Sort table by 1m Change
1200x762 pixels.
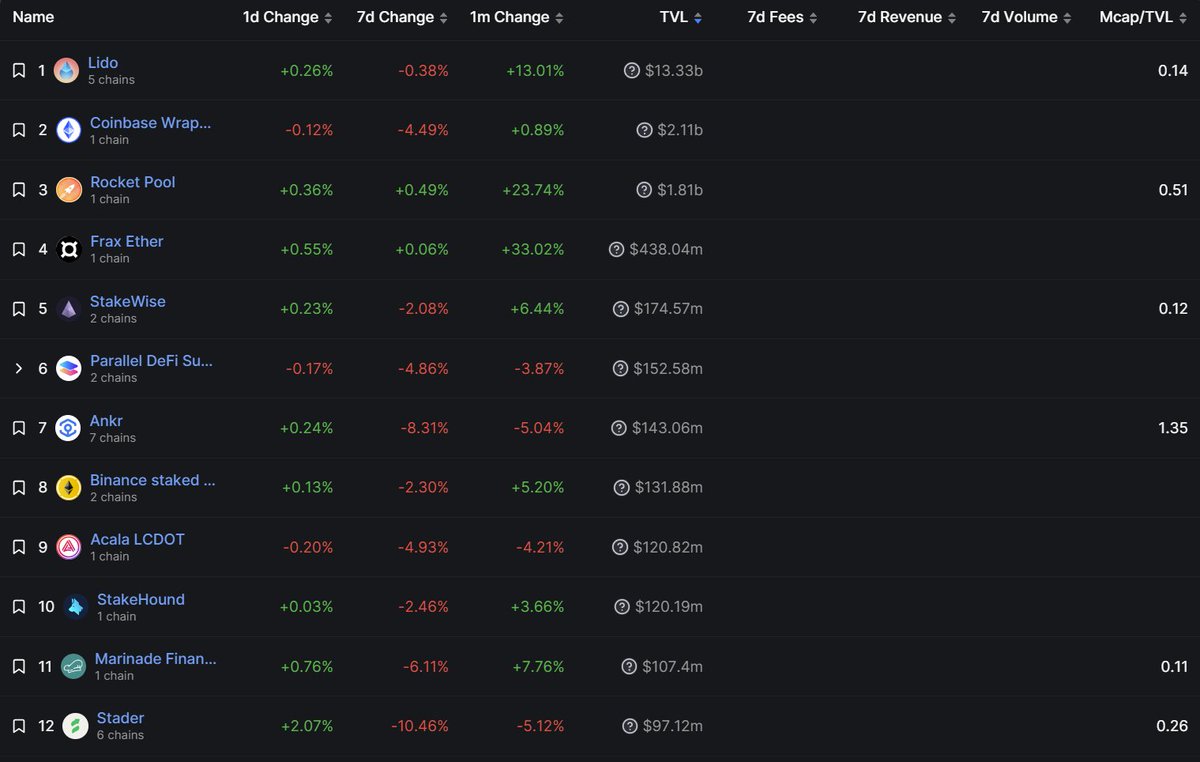516,18
